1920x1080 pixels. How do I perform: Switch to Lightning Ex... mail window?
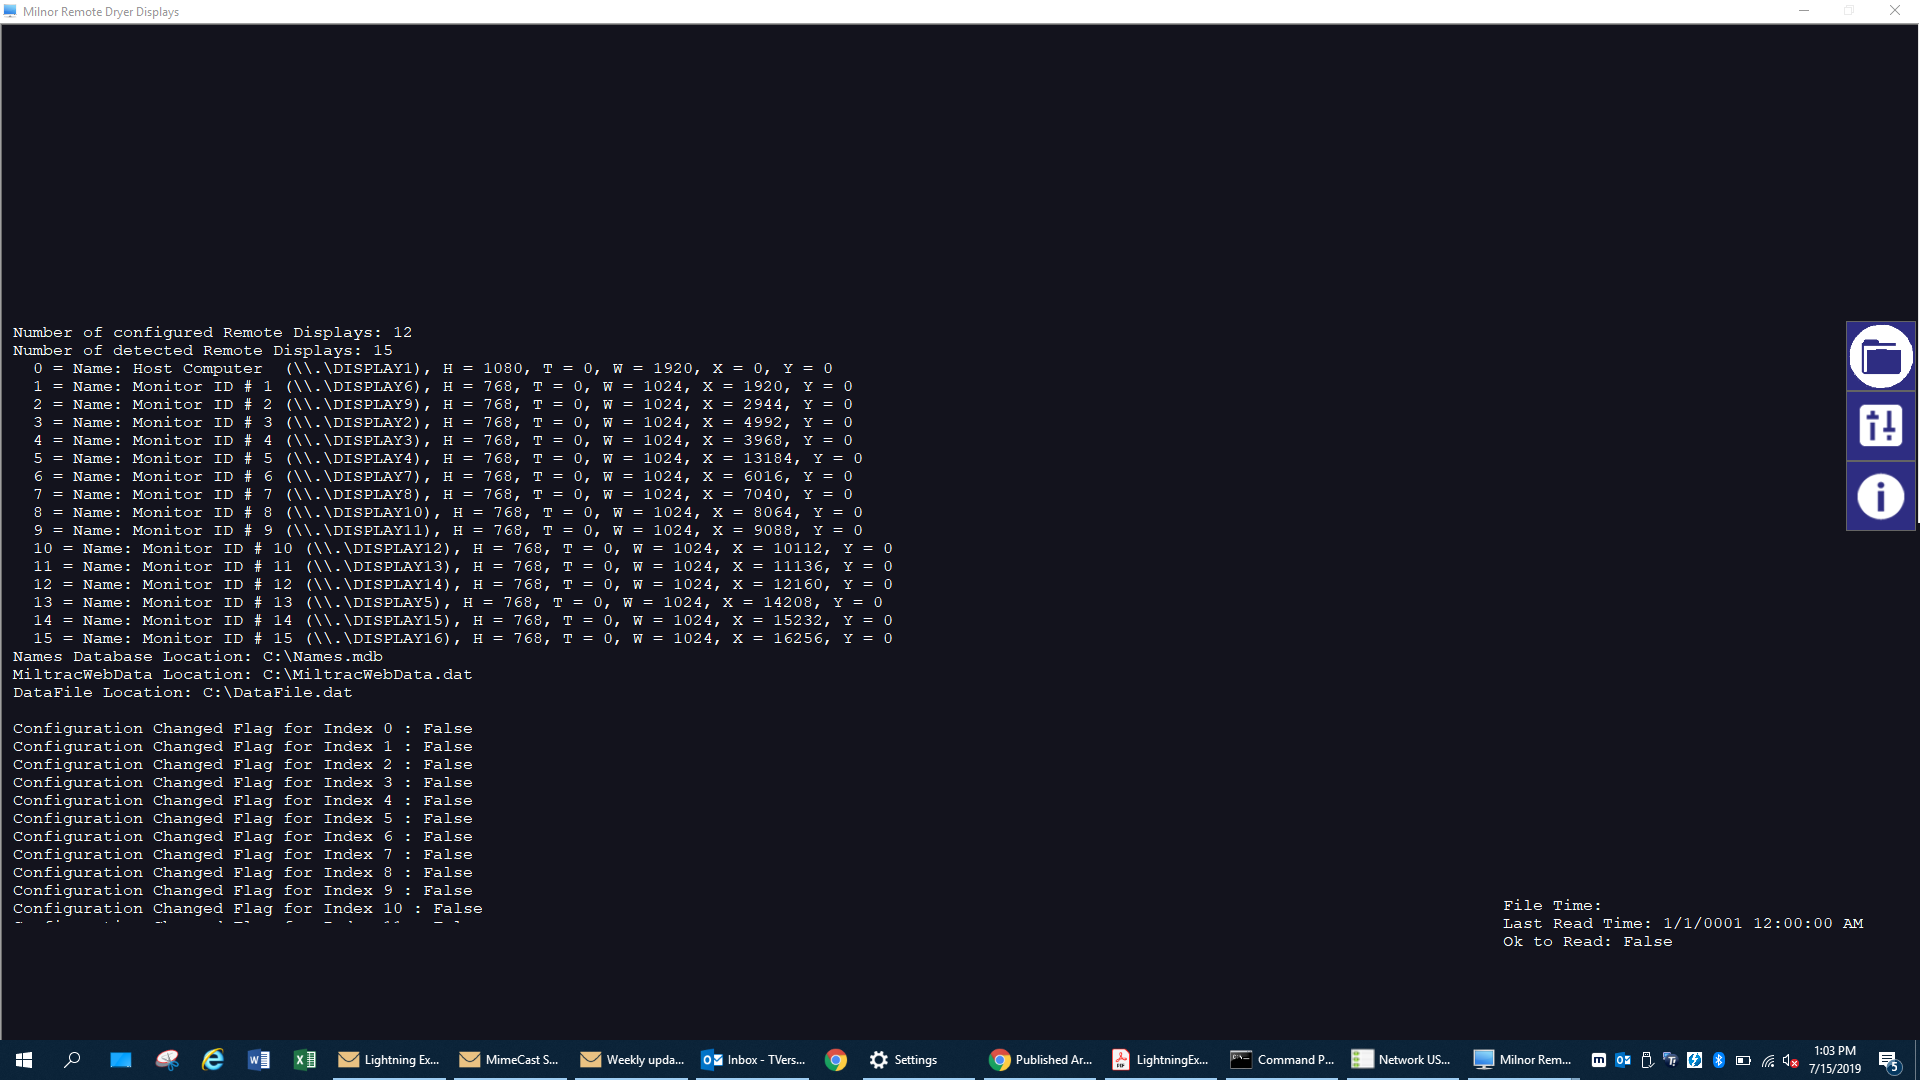[389, 1060]
